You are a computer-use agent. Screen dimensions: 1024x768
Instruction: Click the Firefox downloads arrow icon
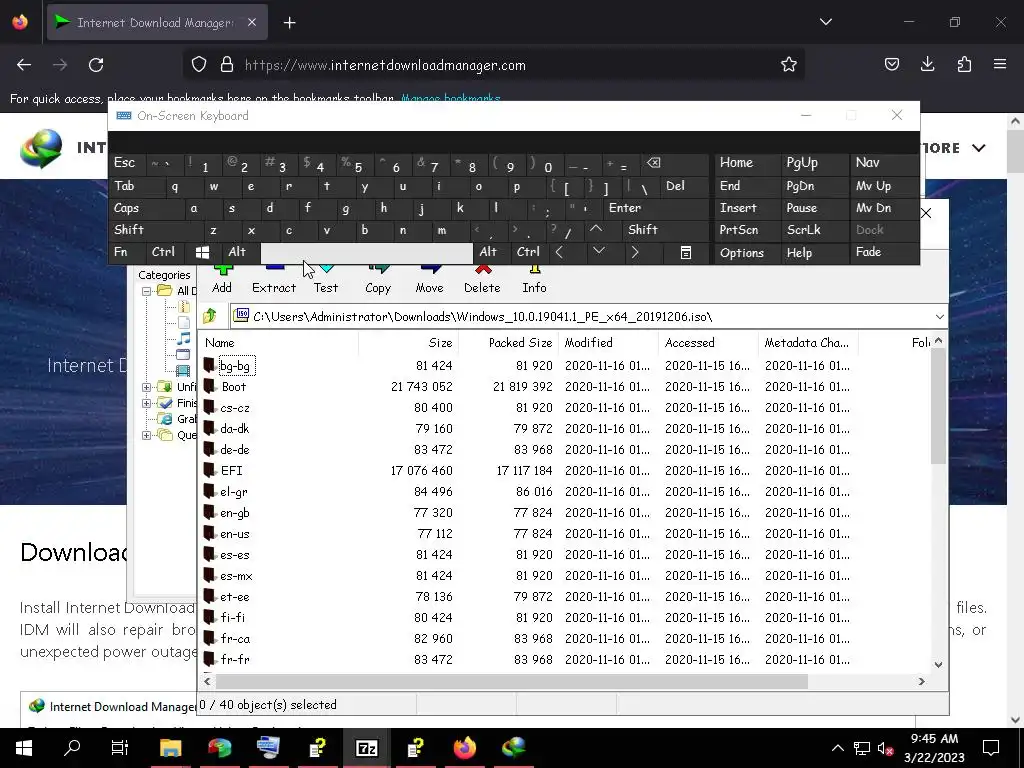[x=927, y=65]
